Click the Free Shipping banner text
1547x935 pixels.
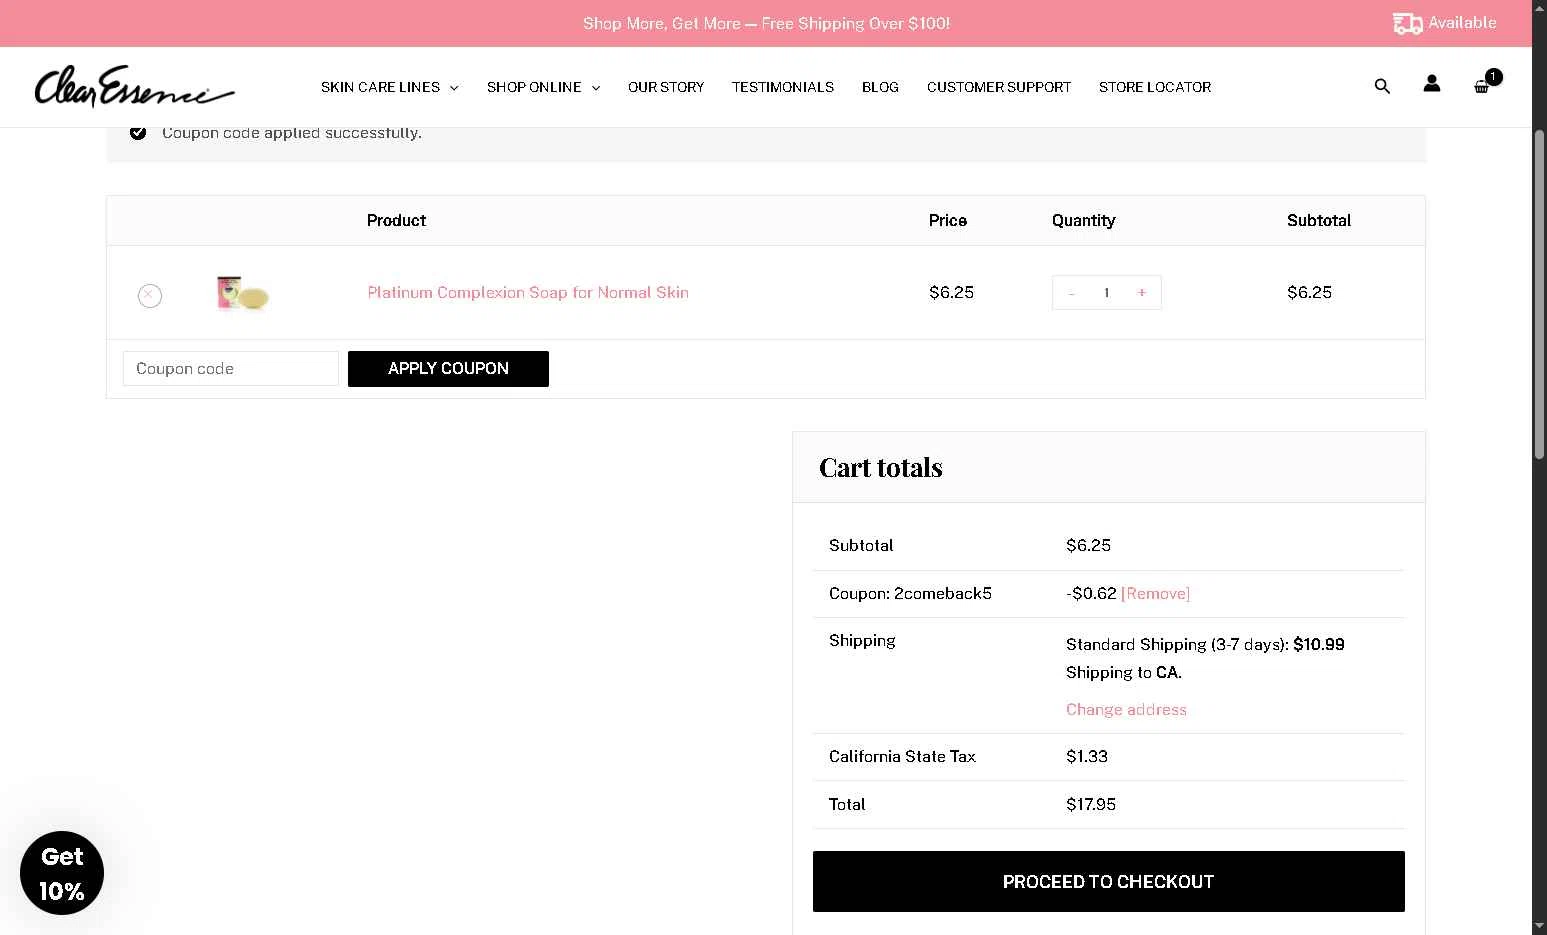[x=766, y=23]
